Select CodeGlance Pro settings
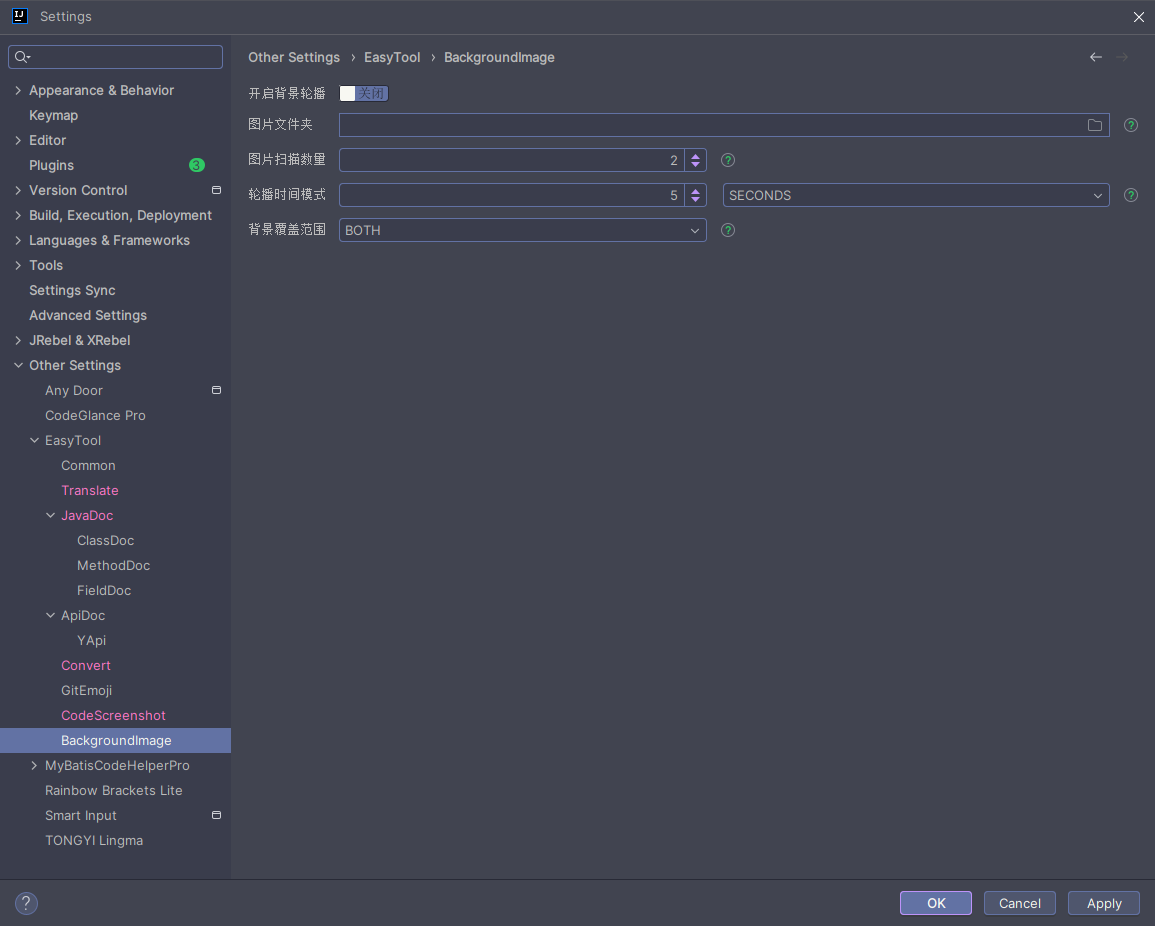The image size is (1155, 926). pos(95,415)
